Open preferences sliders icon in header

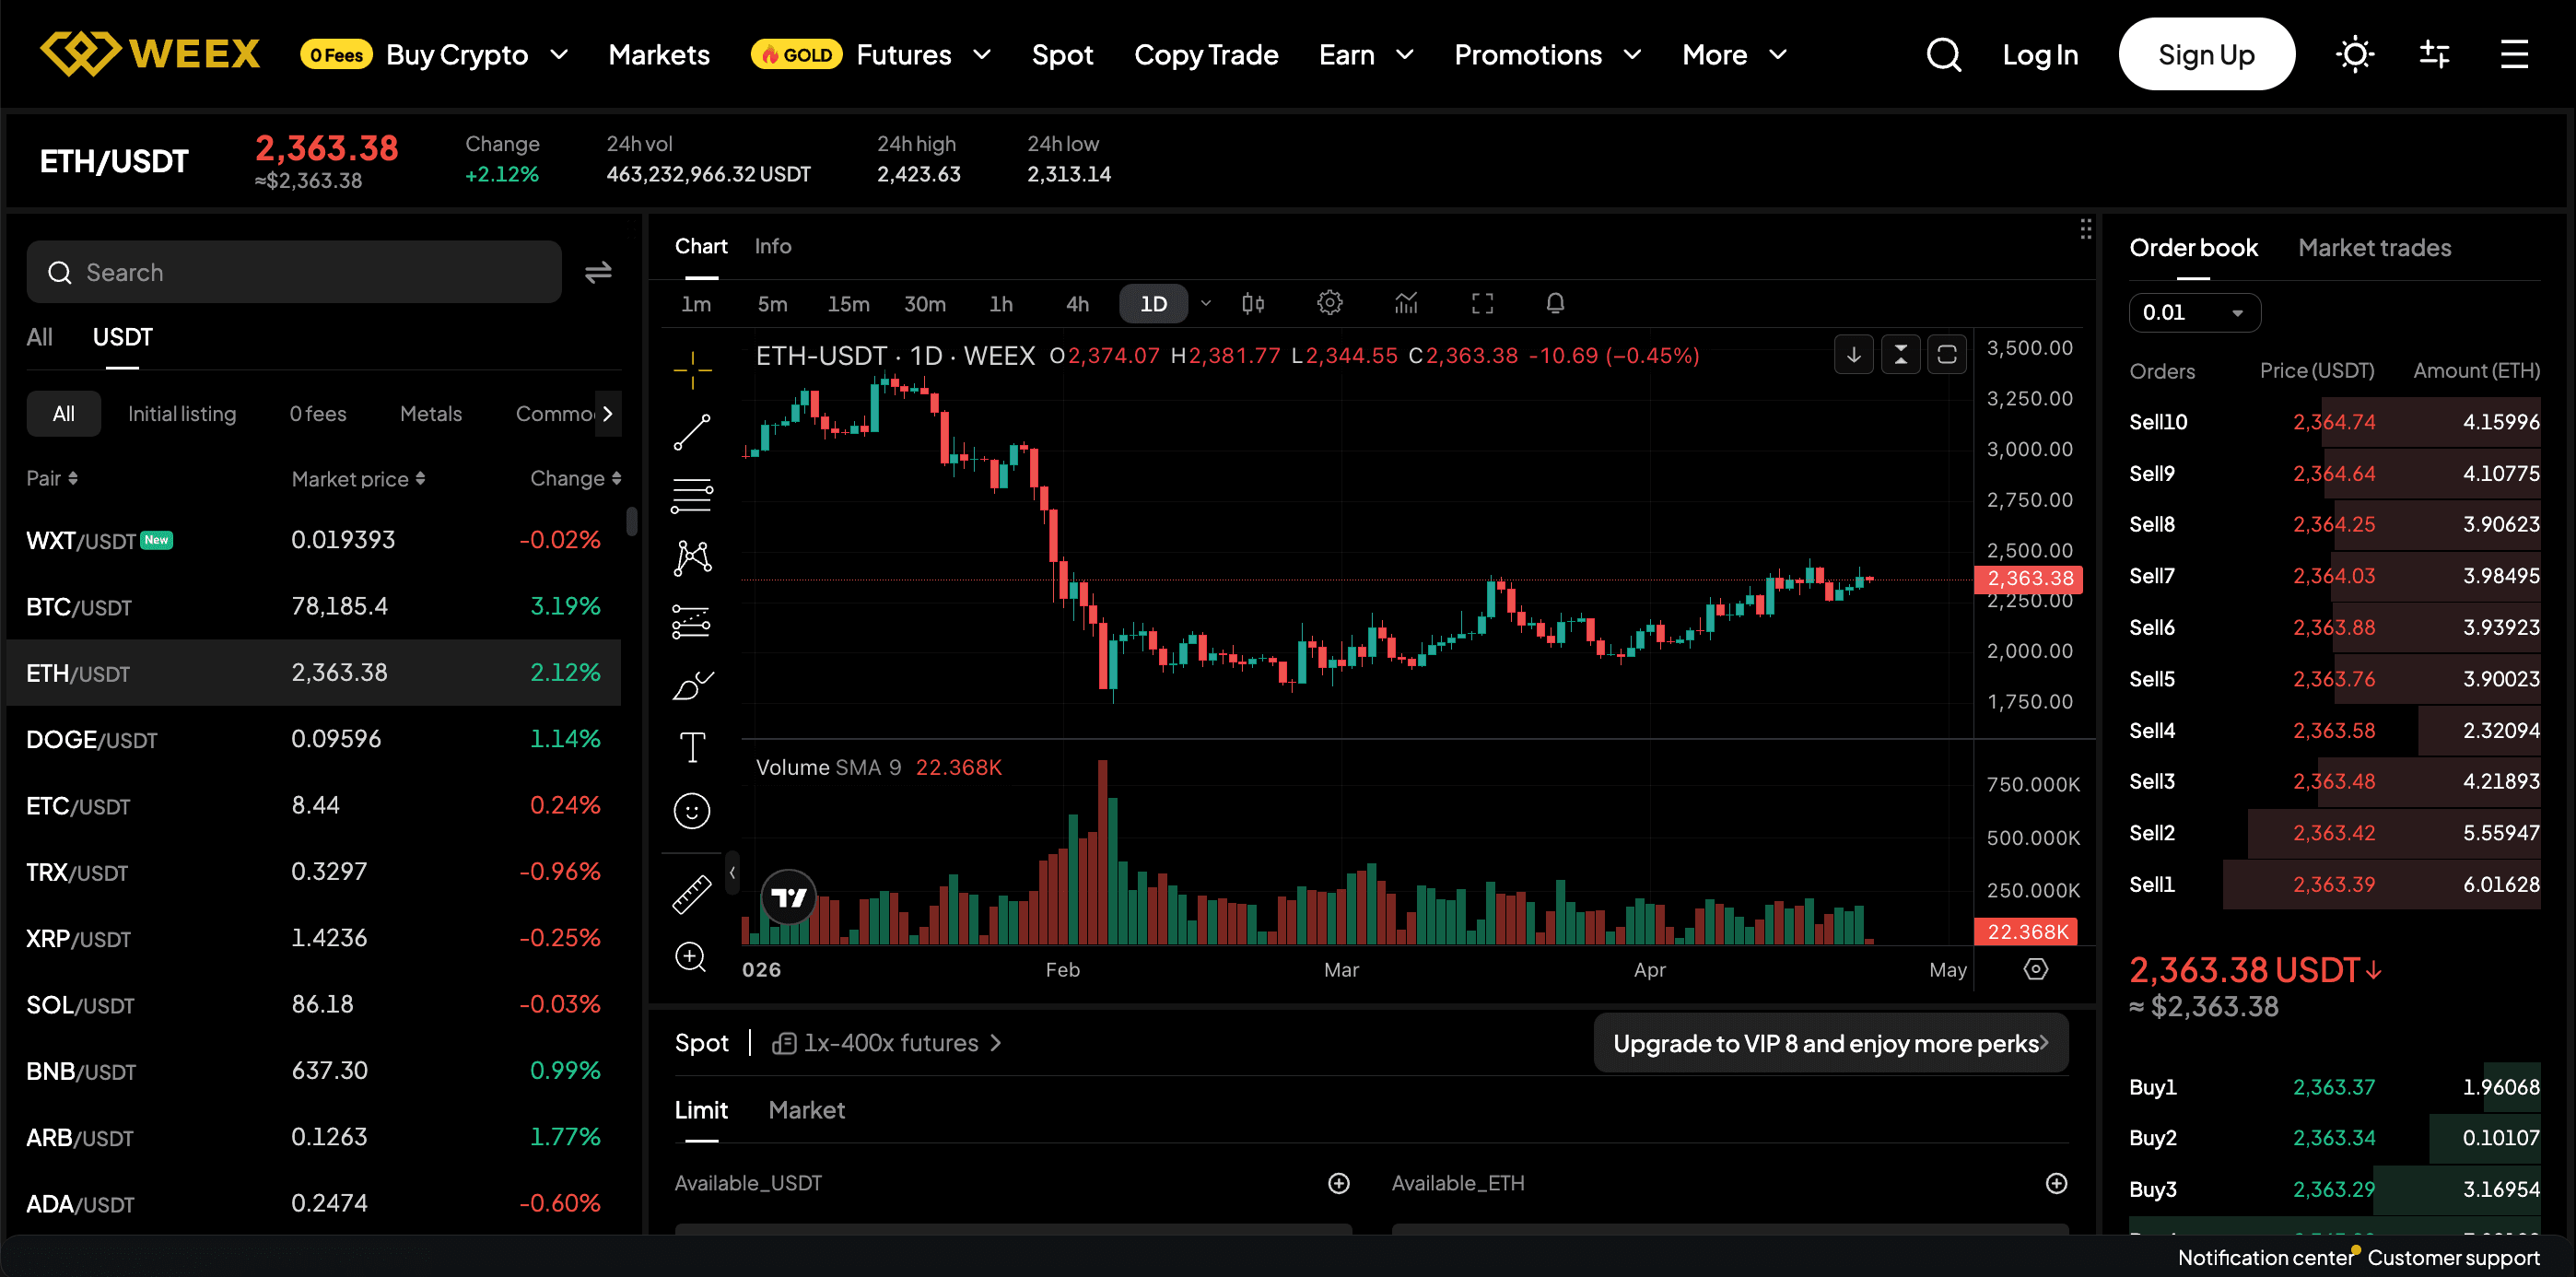point(2434,54)
